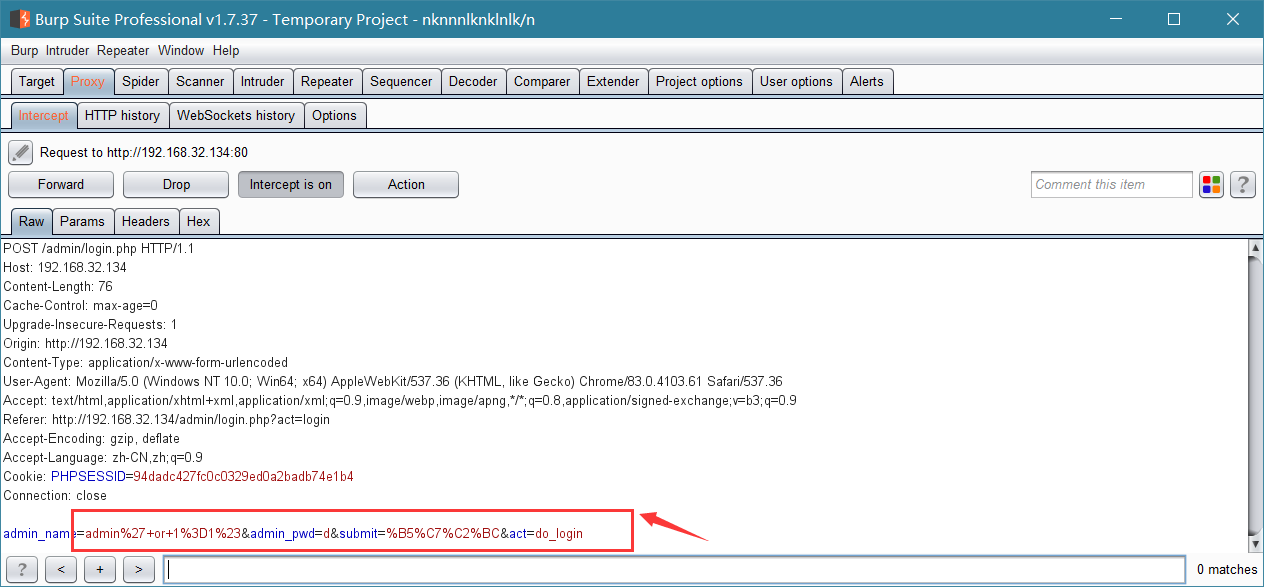Viewport: 1264px width, 587px height.
Task: Open the highlight color picker icon
Action: 1212,184
